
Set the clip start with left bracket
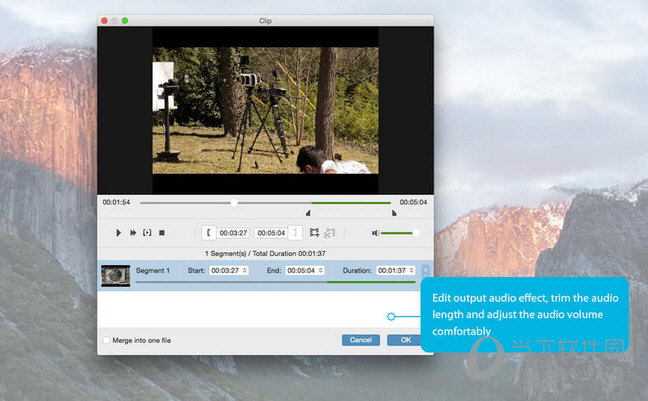click(209, 233)
